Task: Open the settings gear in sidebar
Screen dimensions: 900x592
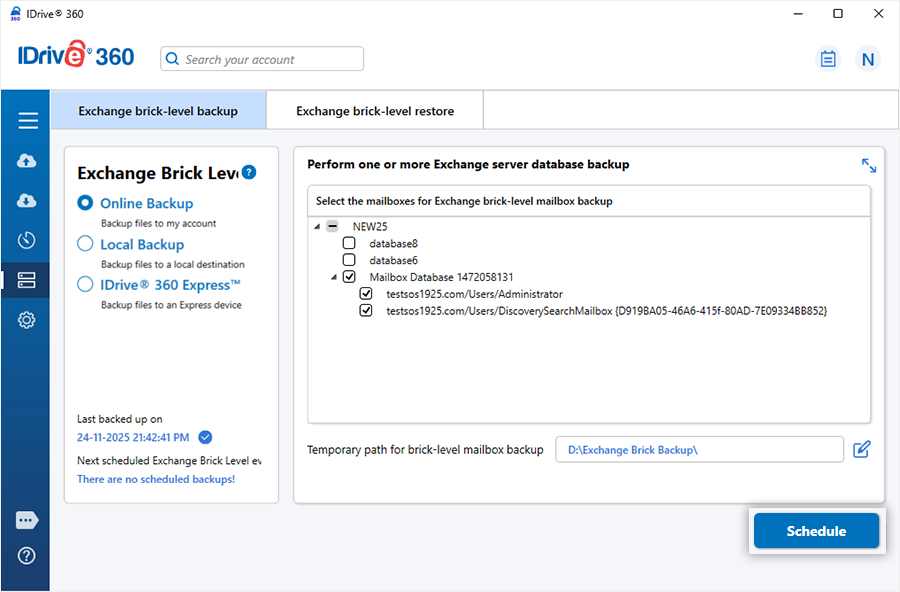Action: point(27,320)
